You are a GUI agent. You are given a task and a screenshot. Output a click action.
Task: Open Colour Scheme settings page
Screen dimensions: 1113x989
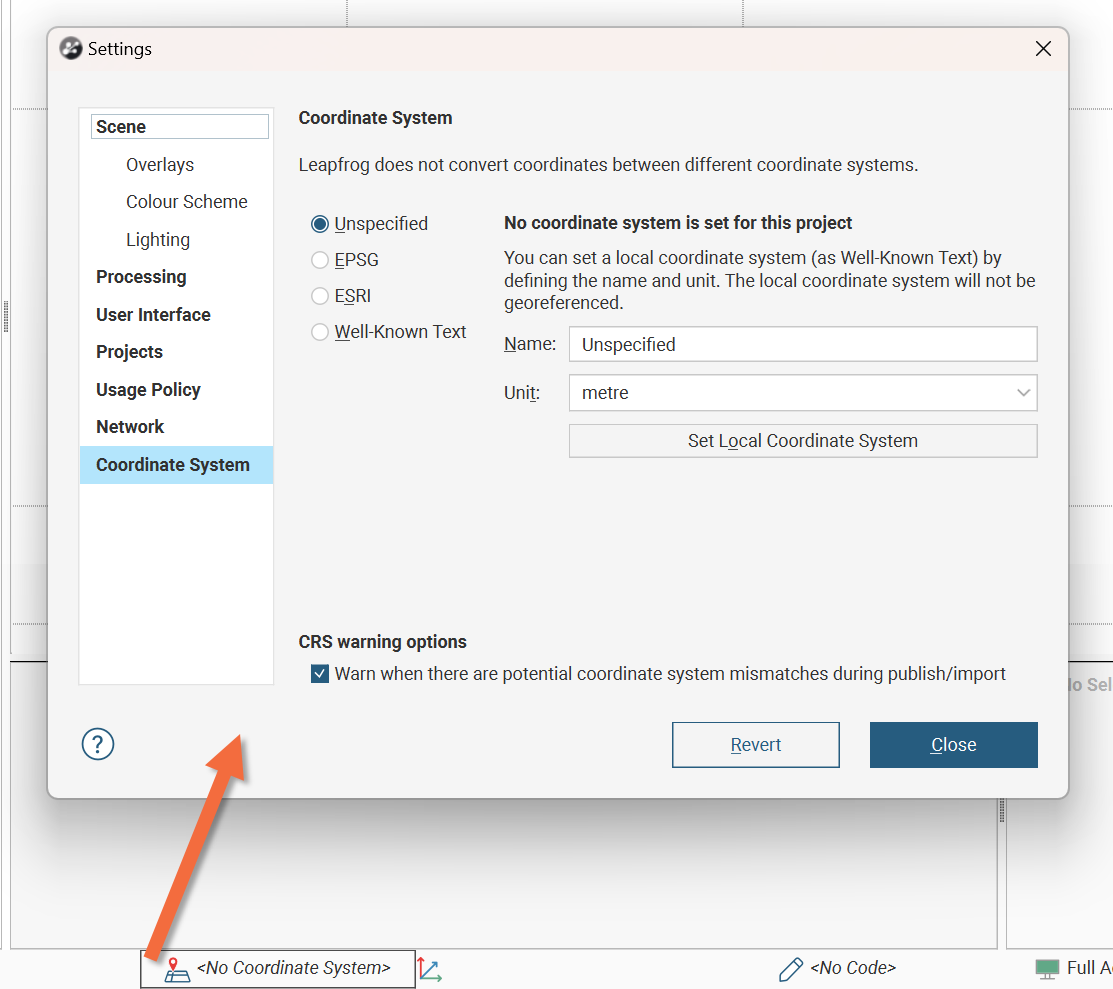[x=187, y=202]
